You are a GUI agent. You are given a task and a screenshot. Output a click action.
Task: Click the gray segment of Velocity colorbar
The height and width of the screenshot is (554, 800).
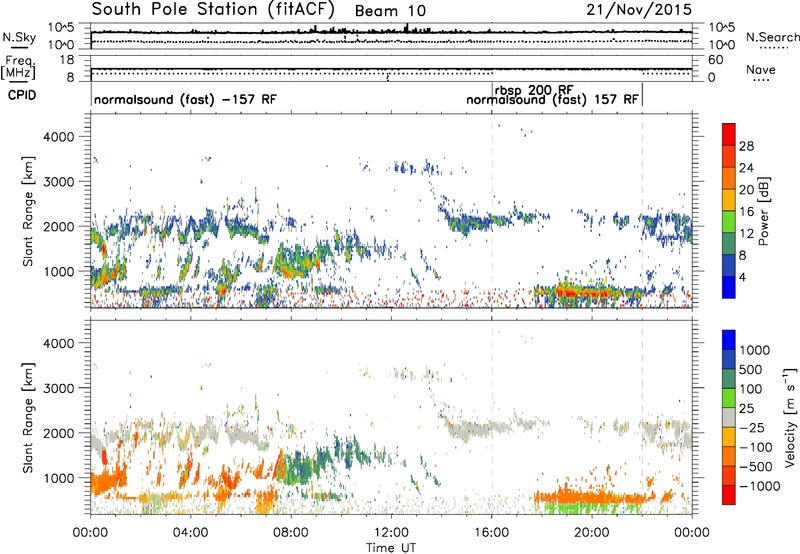point(729,417)
